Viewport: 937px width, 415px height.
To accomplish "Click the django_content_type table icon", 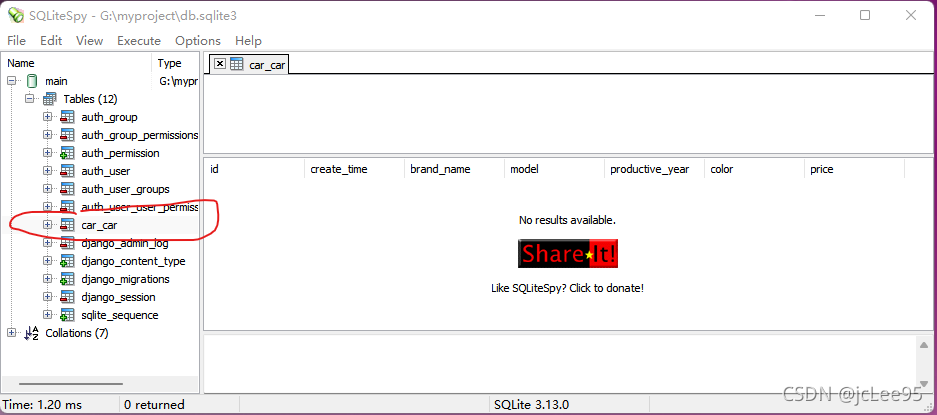I will pos(67,261).
